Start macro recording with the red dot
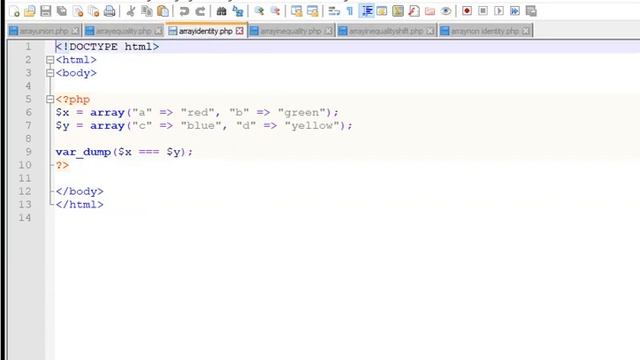This screenshot has width=640, height=360. coord(467,11)
